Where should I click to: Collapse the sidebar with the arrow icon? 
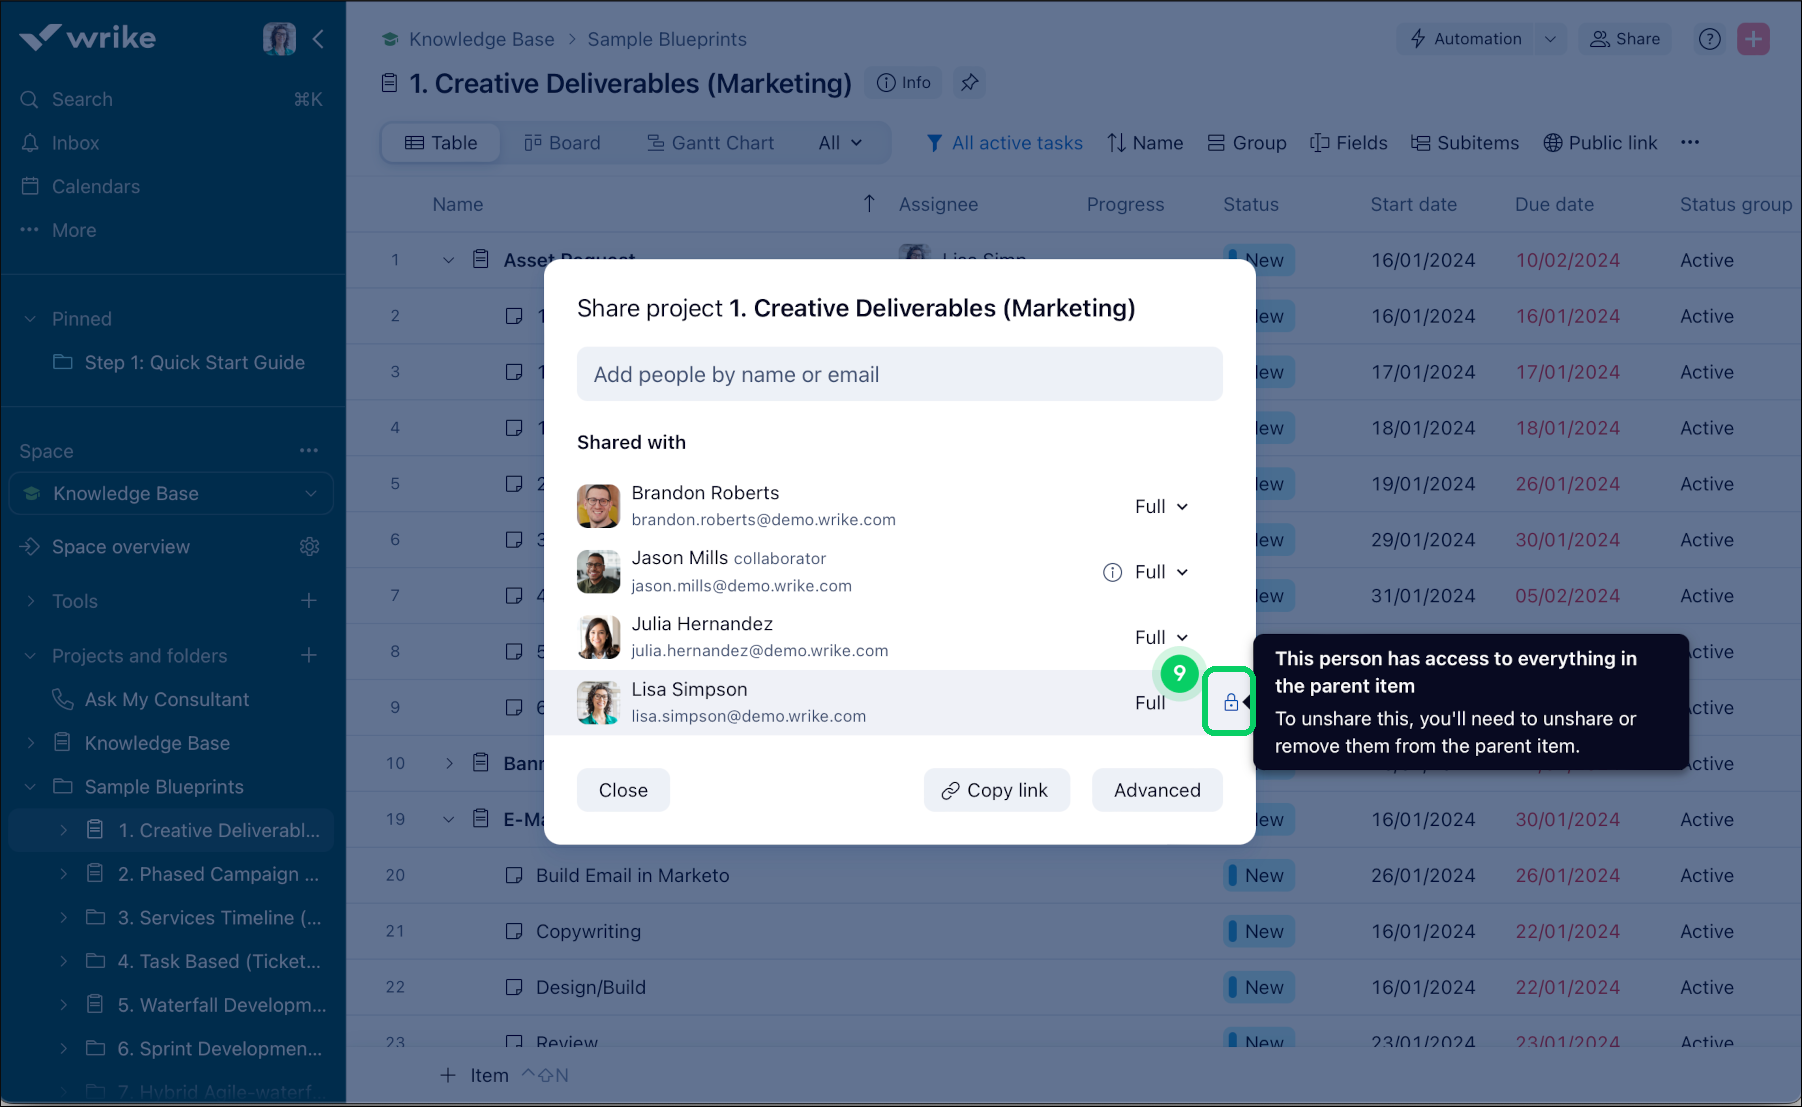(318, 39)
